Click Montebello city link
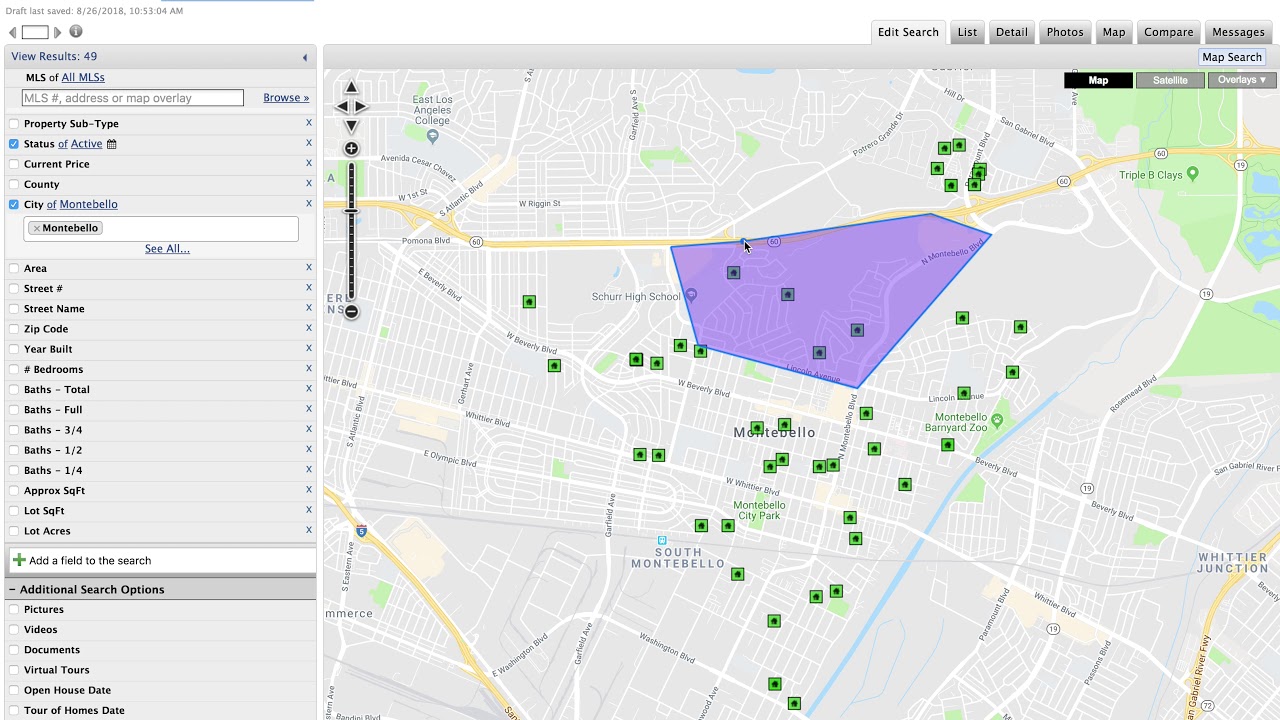 click(88, 204)
